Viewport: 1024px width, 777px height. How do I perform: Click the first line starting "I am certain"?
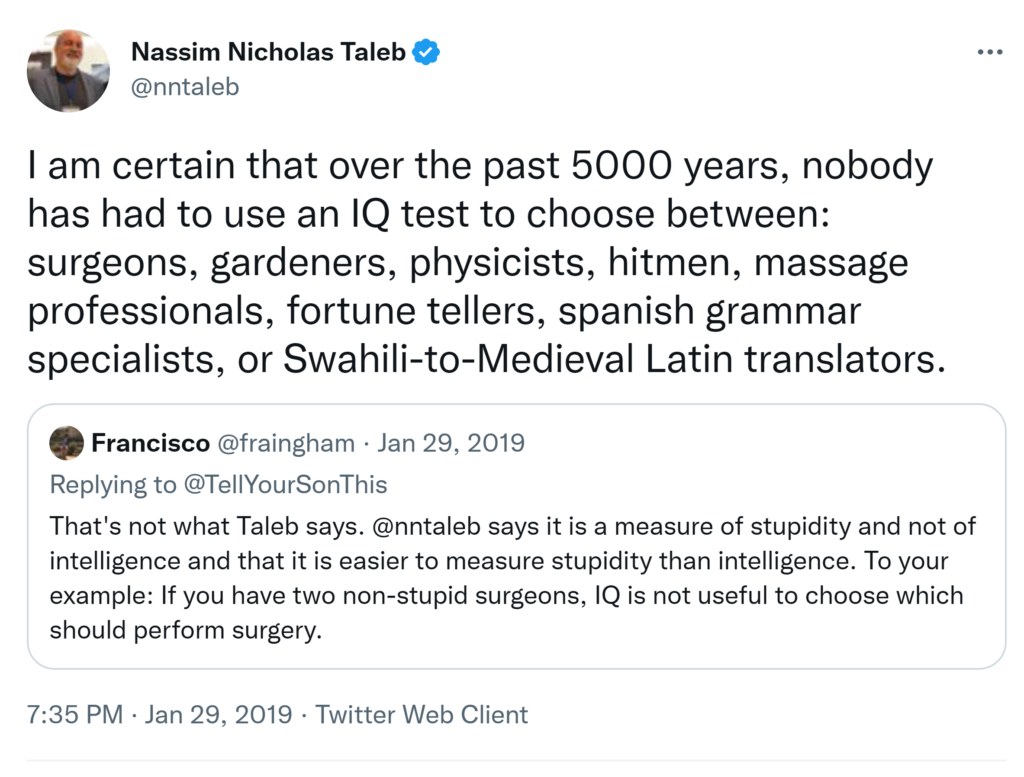(x=480, y=165)
